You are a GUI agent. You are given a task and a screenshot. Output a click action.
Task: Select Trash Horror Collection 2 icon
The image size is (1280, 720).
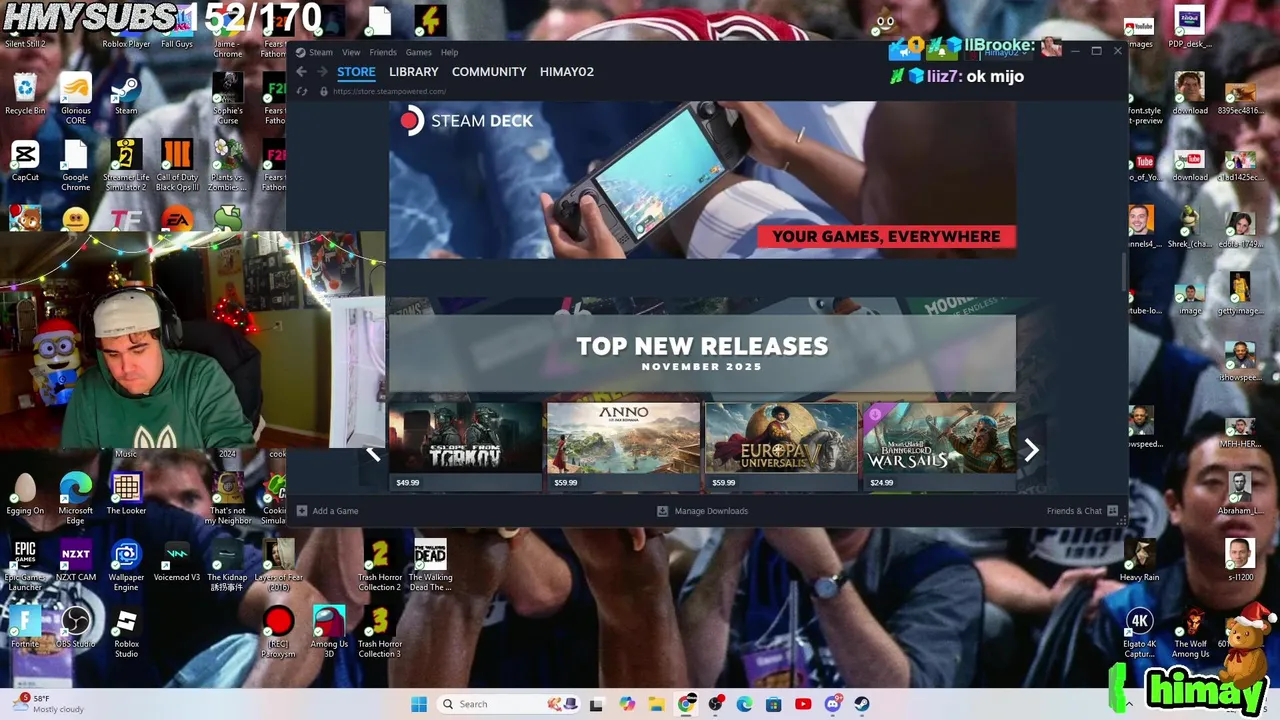coord(380,565)
